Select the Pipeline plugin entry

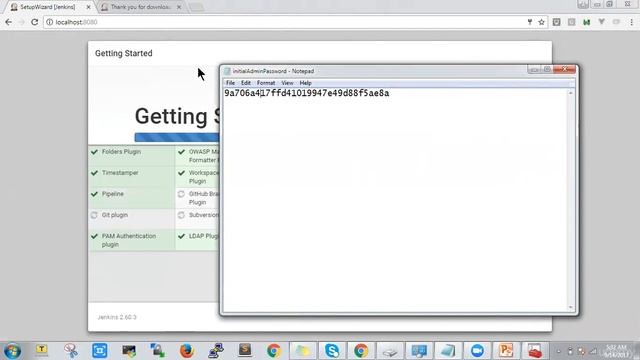click(131, 198)
